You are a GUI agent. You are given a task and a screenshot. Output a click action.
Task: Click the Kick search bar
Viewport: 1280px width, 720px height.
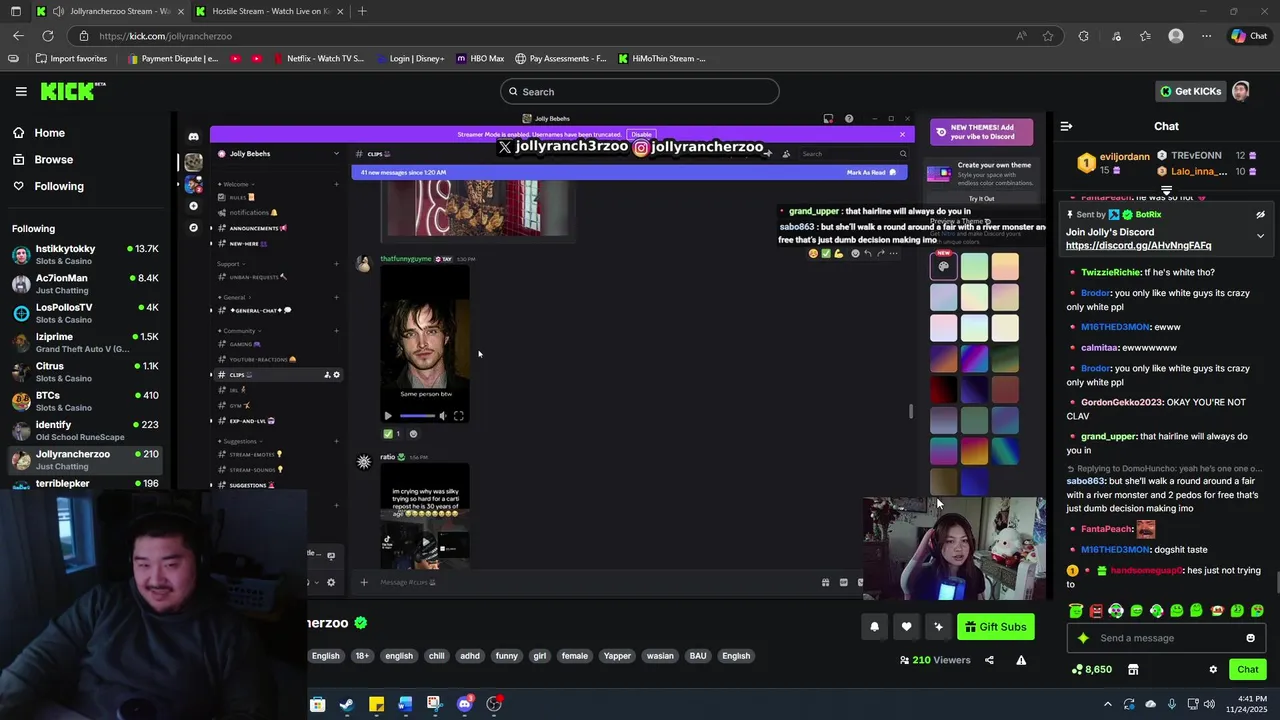[x=639, y=91]
